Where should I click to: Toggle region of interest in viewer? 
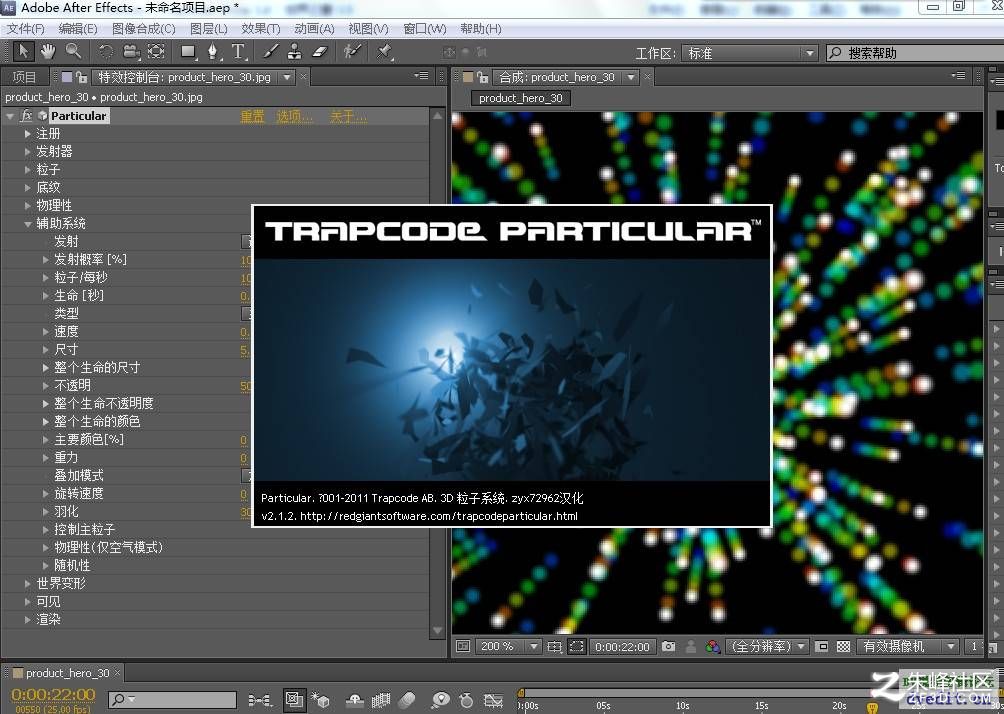click(576, 647)
